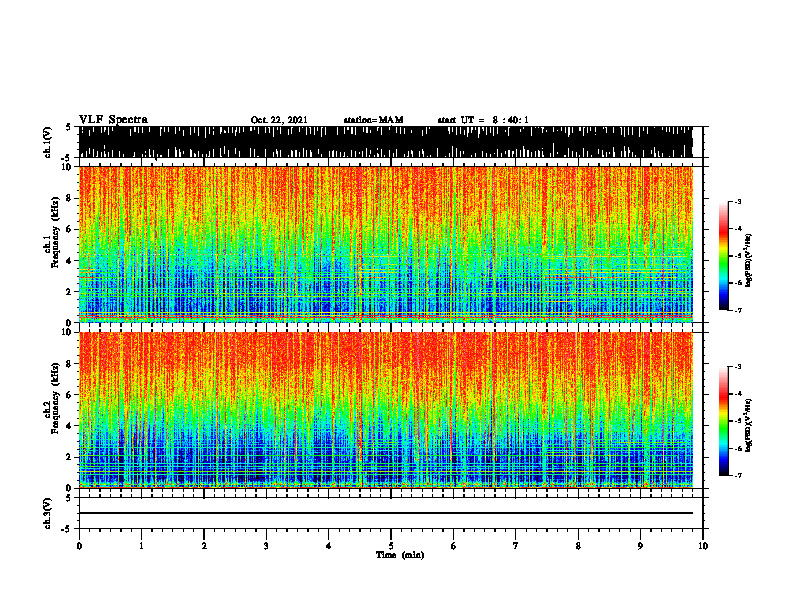This screenshot has width=792, height=612.
Task: Click the date "Oct. 22, 2021" header text
Action: point(279,120)
